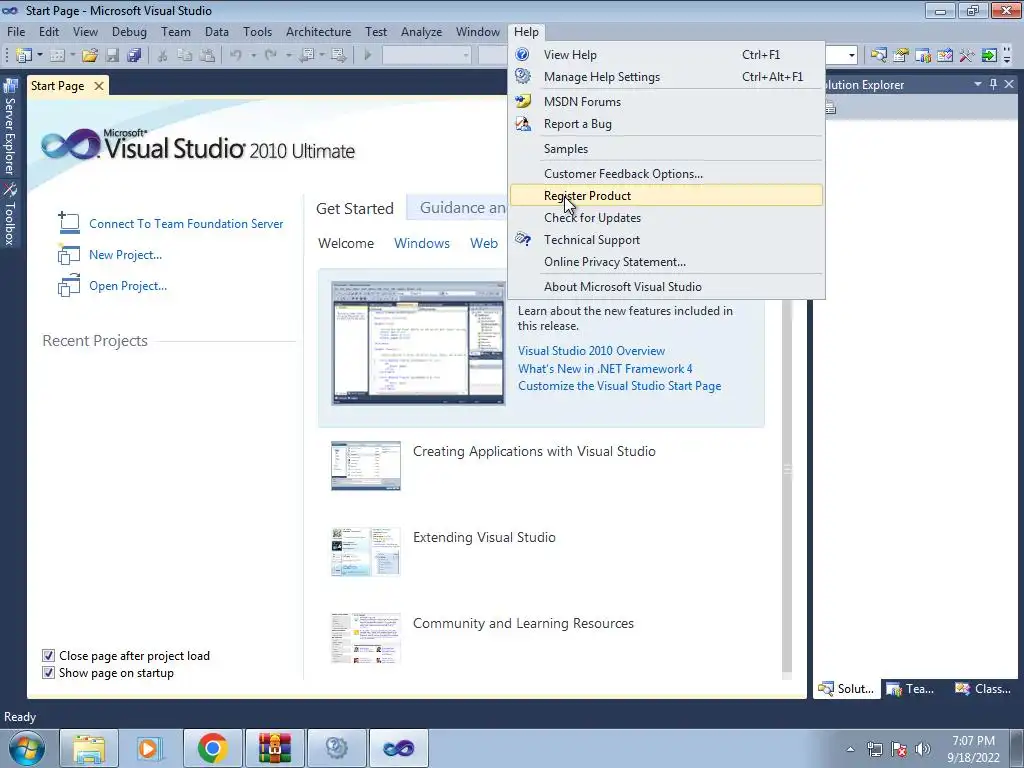Open Visual Studio 2010 Overview link
The image size is (1024, 768).
(x=591, y=351)
